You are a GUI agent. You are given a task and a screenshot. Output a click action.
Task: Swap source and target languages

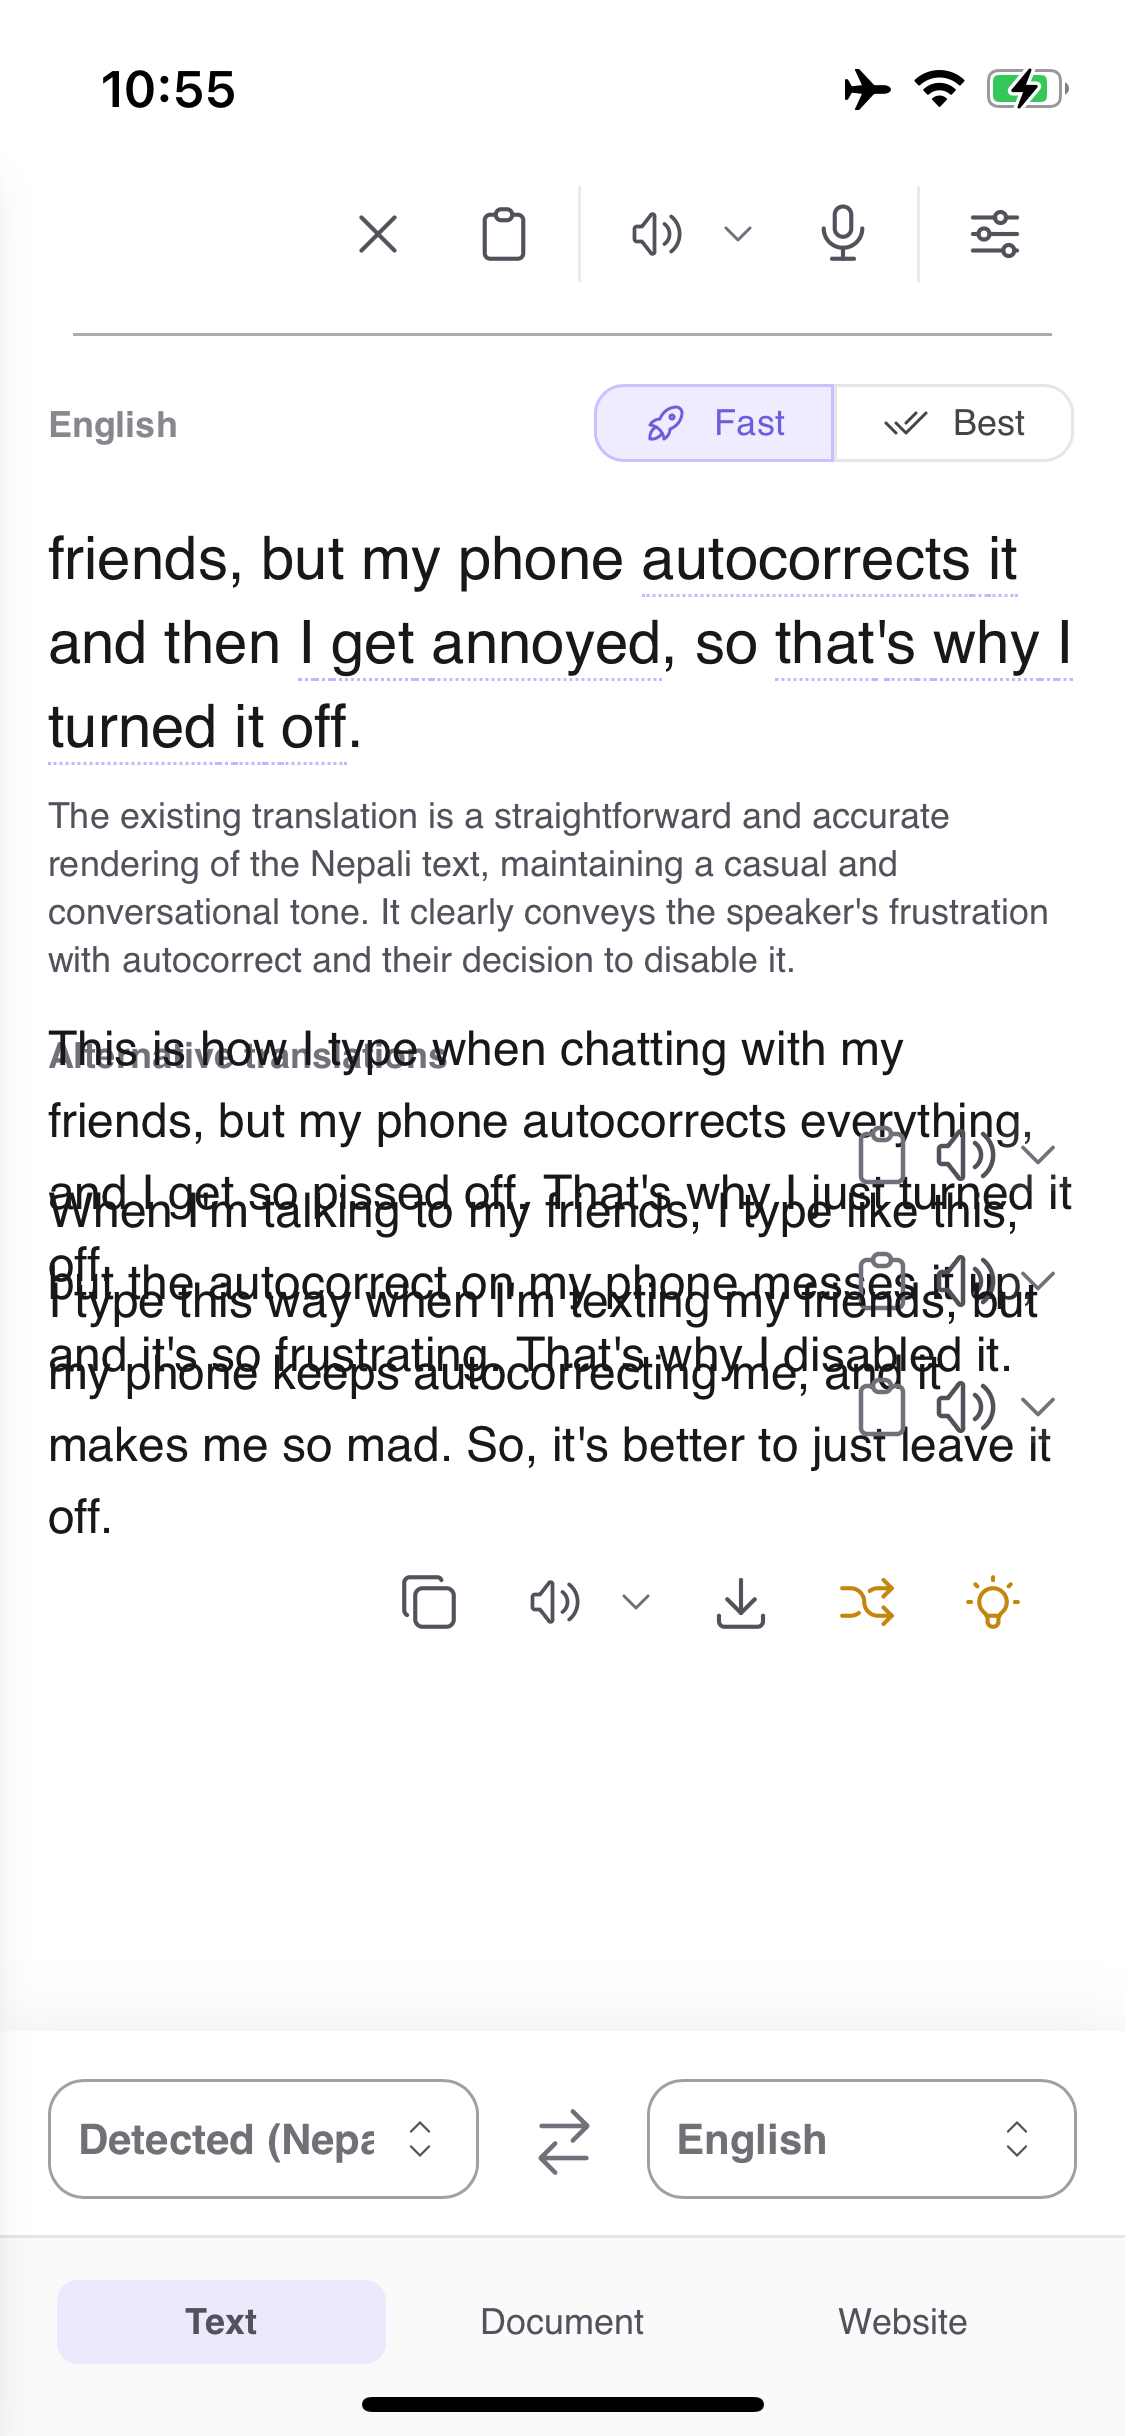pos(563,2140)
